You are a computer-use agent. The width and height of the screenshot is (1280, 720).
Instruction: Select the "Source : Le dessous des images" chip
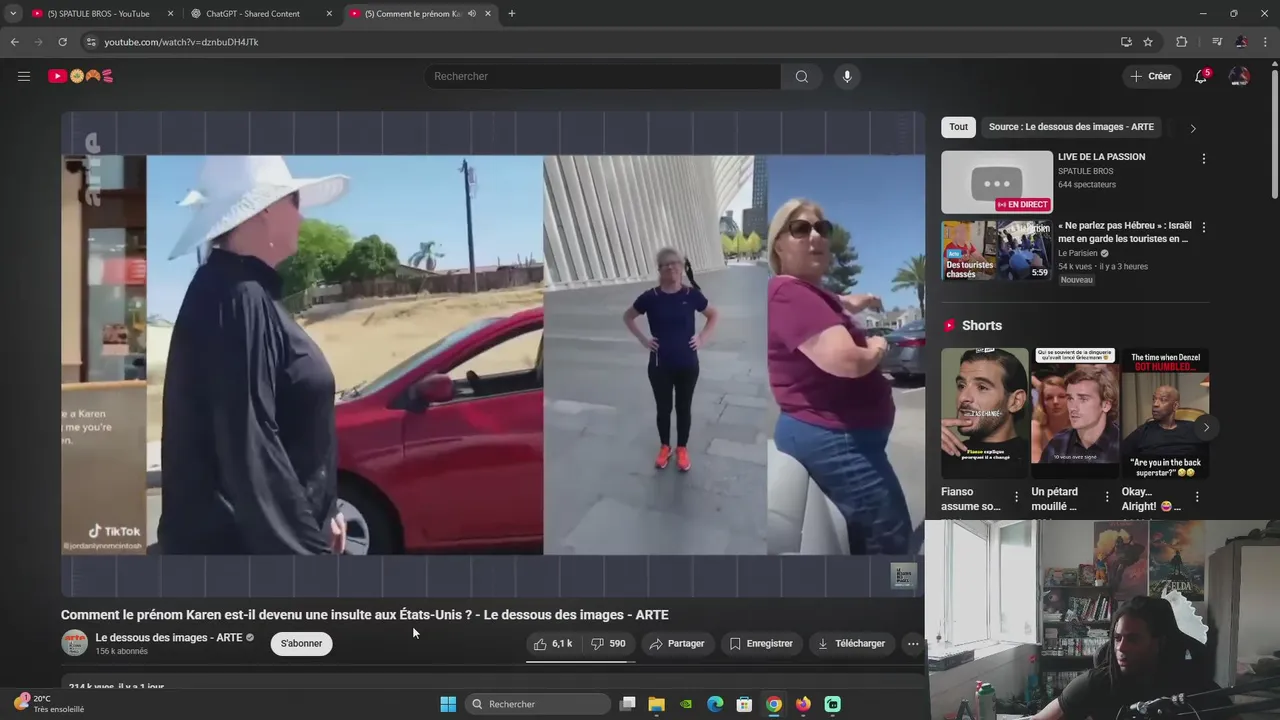pyautogui.click(x=1071, y=127)
